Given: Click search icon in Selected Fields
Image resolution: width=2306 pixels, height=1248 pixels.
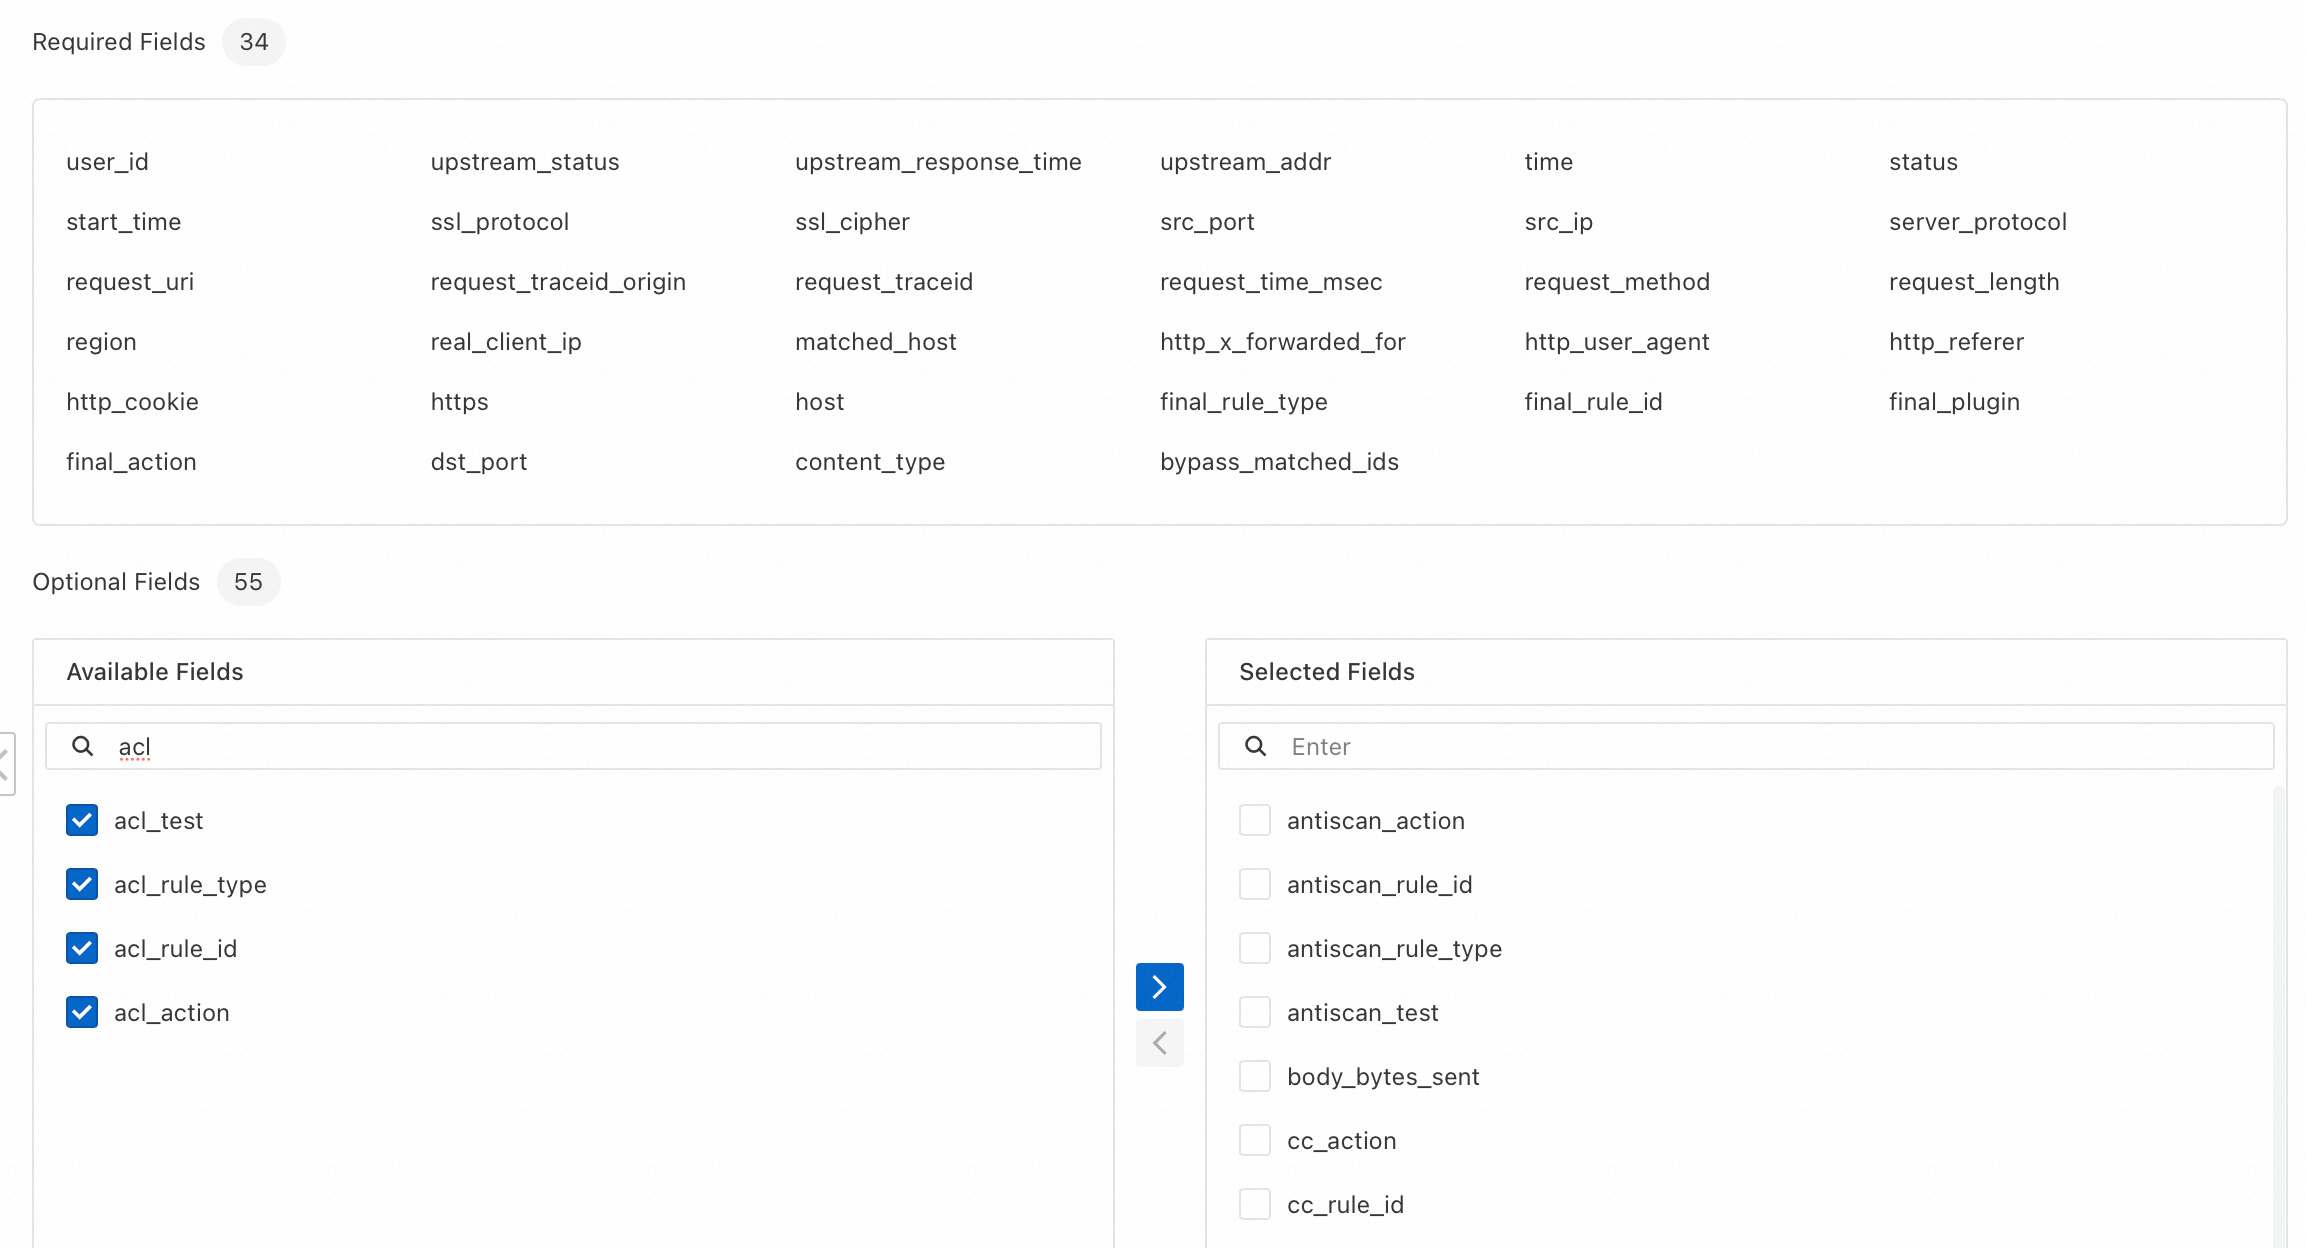Looking at the screenshot, I should click(1255, 746).
